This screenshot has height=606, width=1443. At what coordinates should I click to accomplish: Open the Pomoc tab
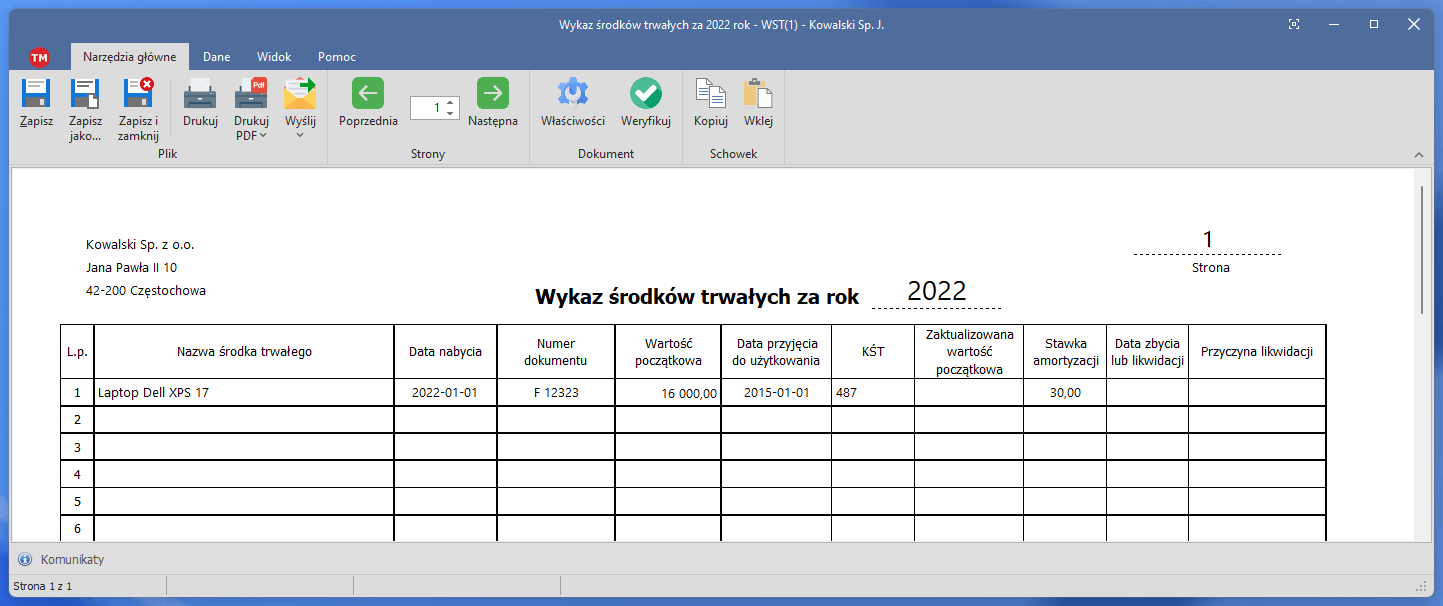337,57
